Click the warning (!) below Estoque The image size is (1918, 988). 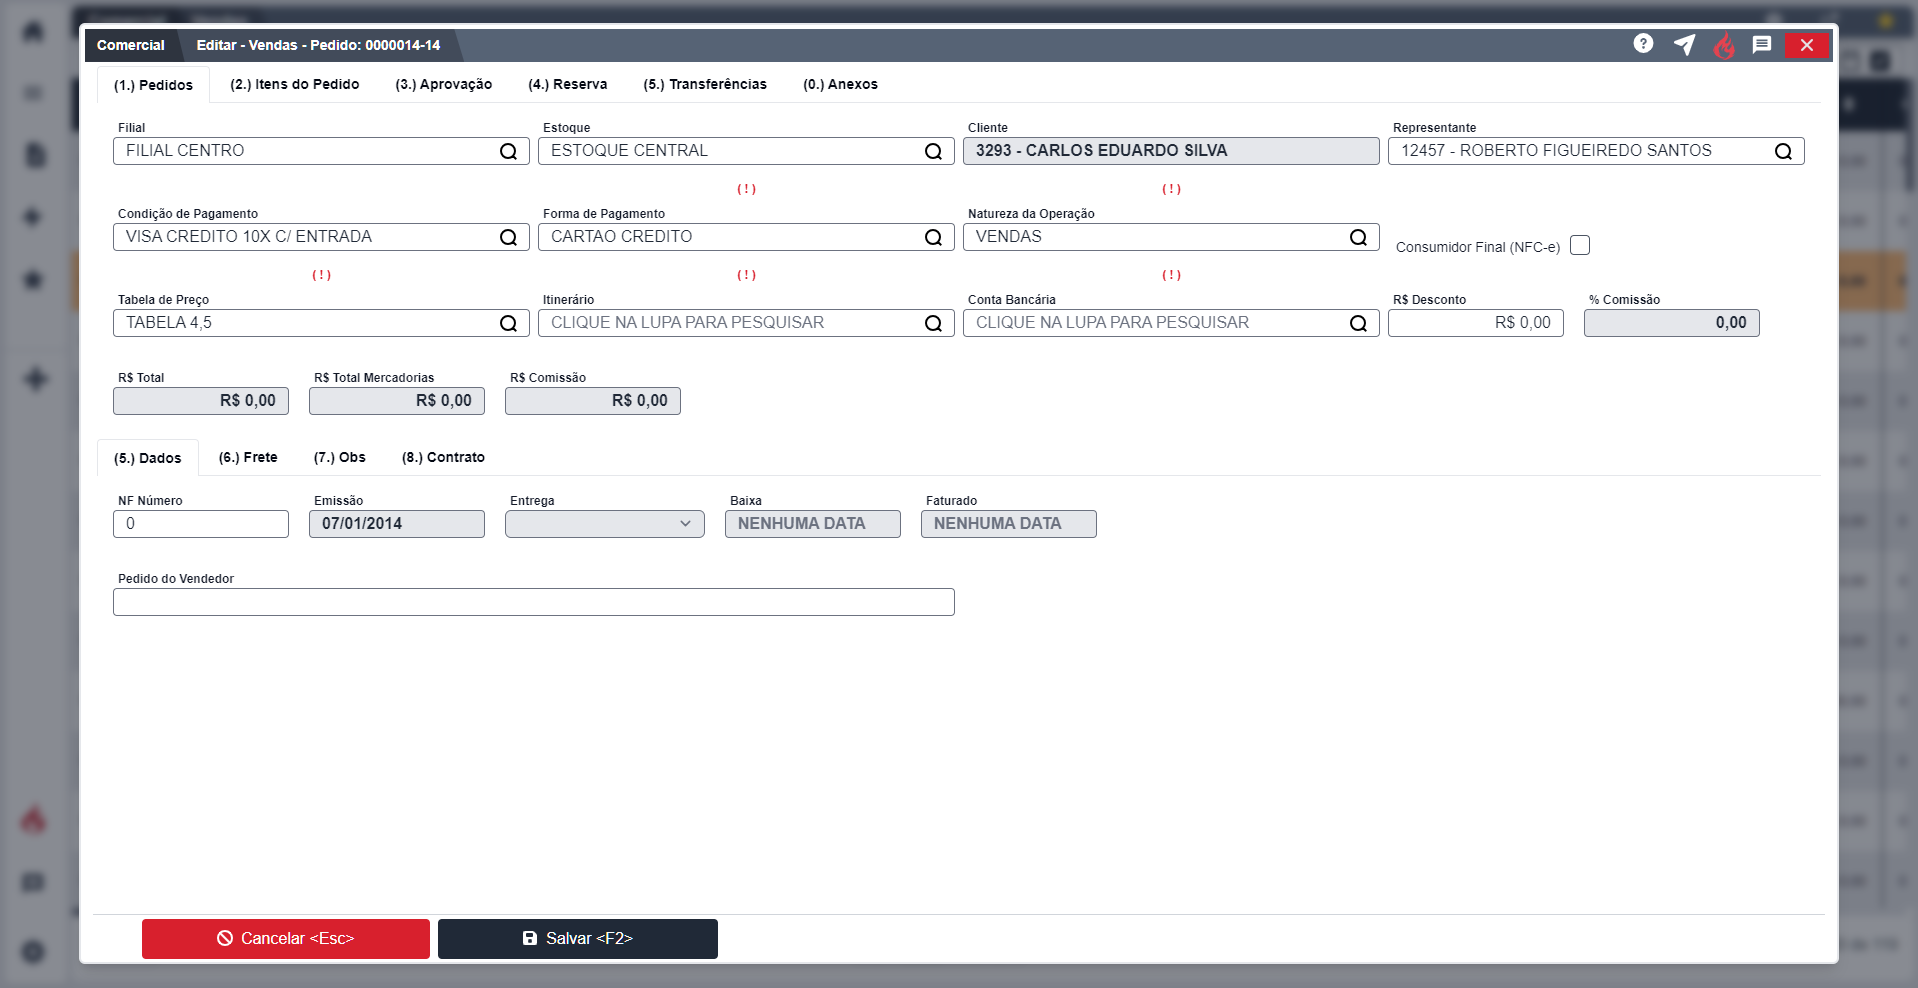pos(747,189)
